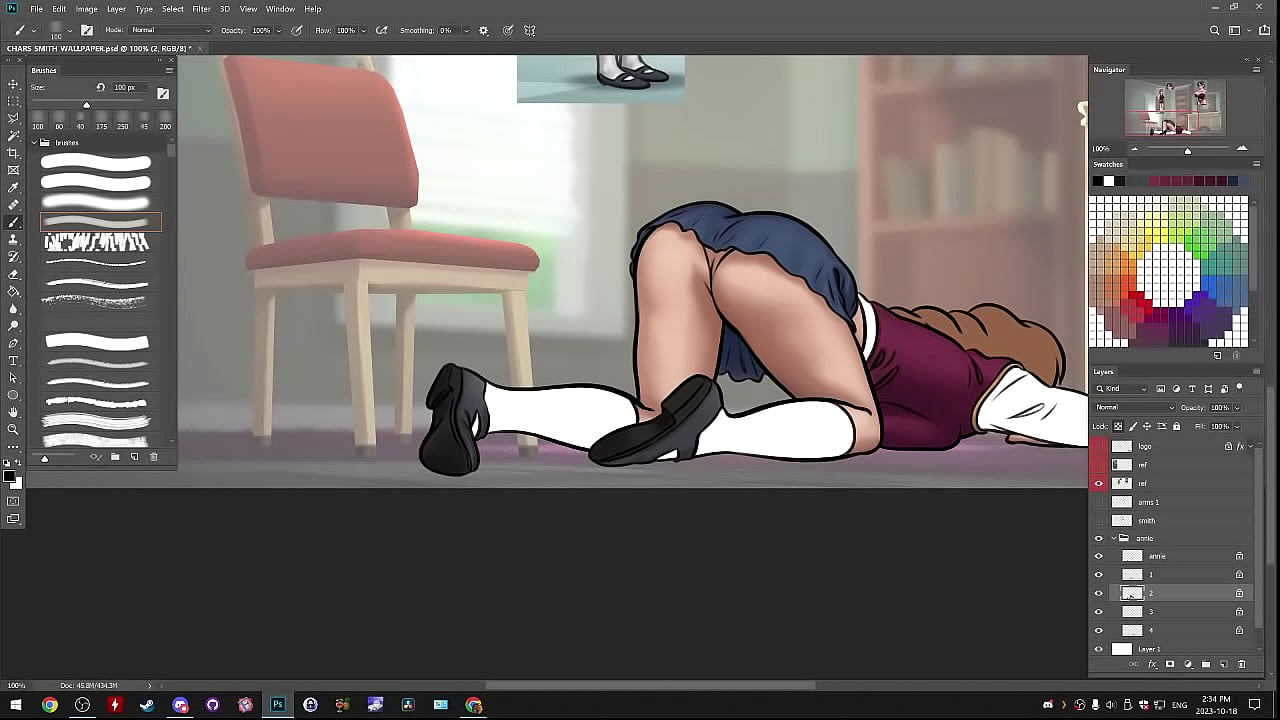Viewport: 1280px width, 720px height.
Task: Toggle visibility of Layer 1
Action: [x=1098, y=649]
